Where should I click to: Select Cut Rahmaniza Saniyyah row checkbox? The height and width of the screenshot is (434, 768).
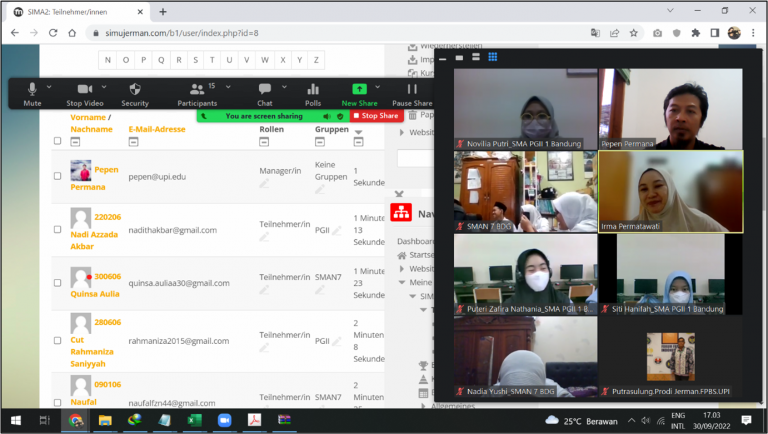(57, 340)
